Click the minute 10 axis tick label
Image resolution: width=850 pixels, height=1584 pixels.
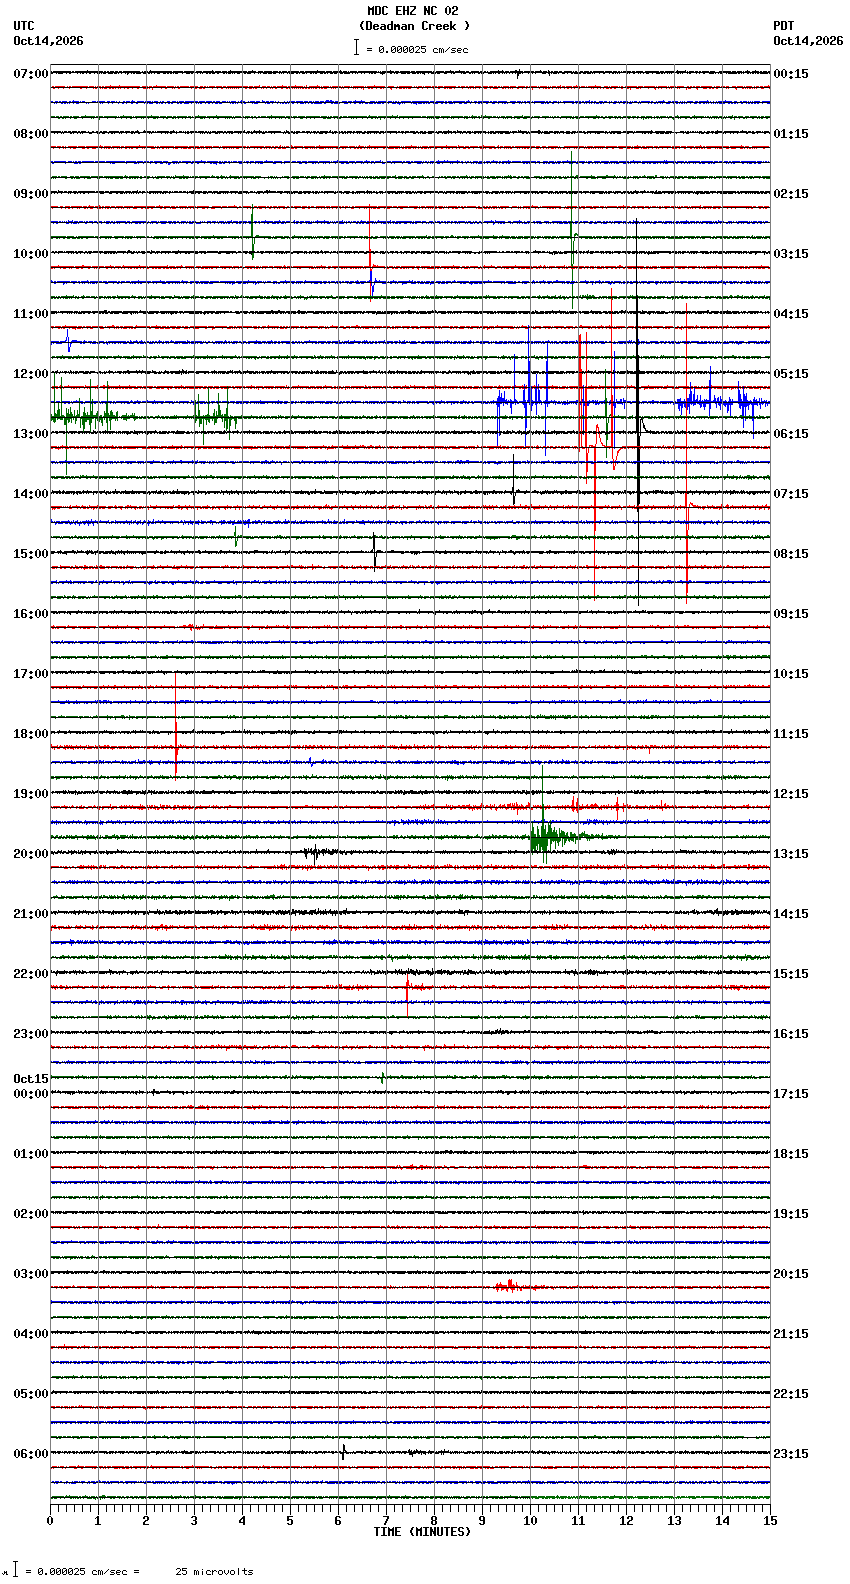[530, 1521]
